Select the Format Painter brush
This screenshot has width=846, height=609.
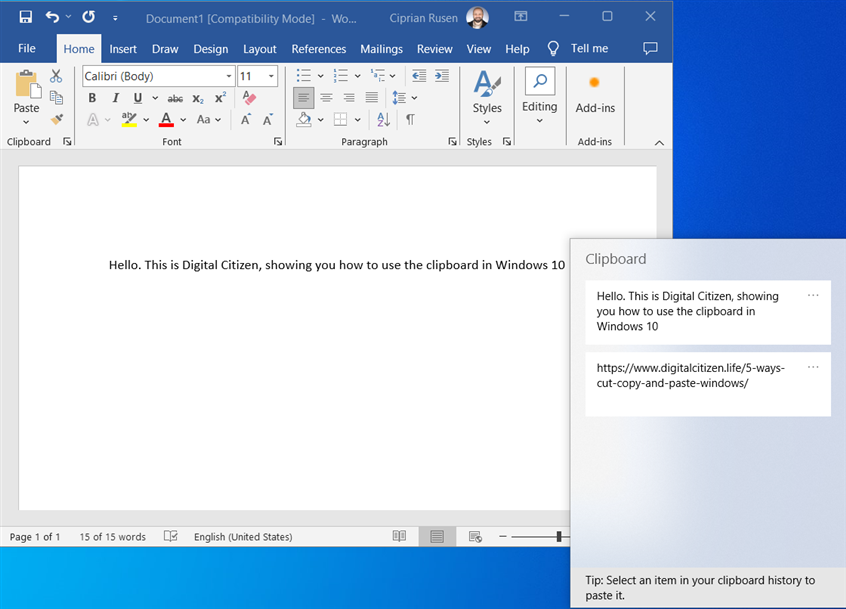pyautogui.click(x=56, y=119)
